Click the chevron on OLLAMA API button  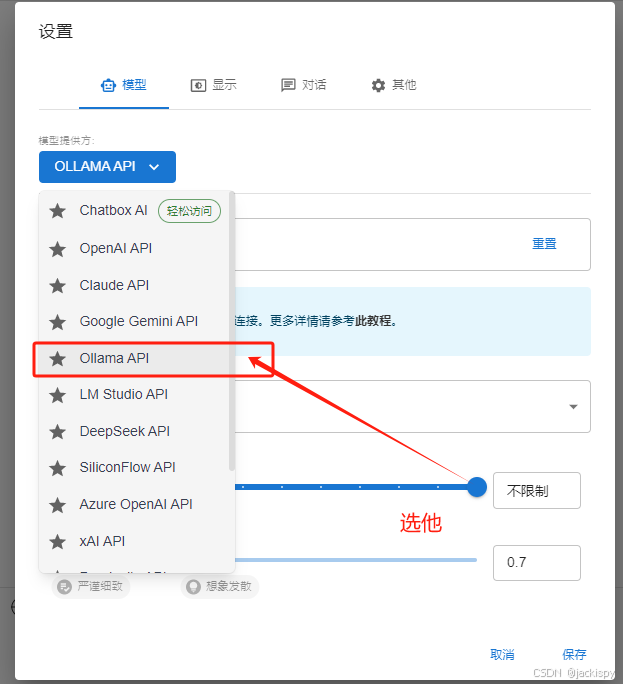click(154, 167)
